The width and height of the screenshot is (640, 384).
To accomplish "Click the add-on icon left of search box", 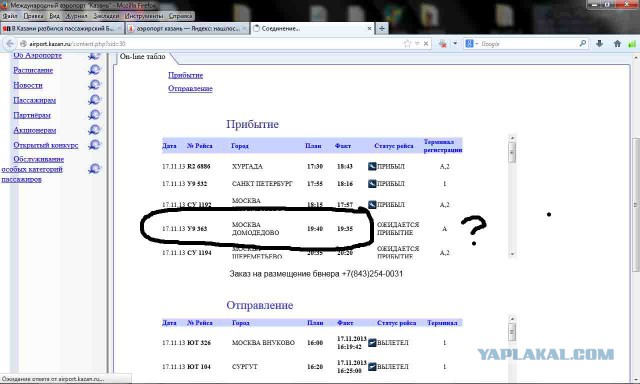I will pos(443,44).
